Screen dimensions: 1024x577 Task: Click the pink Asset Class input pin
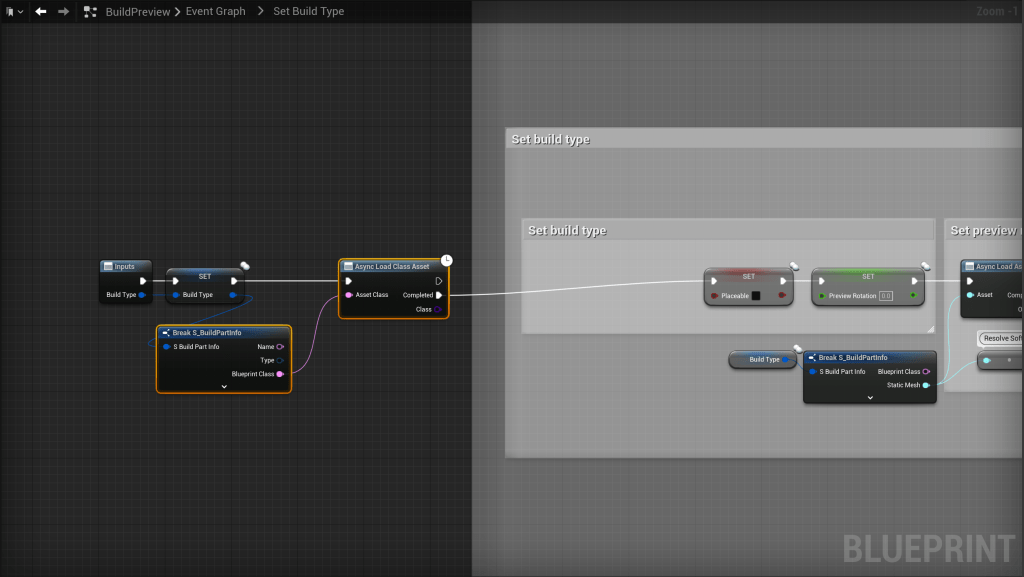(349, 295)
